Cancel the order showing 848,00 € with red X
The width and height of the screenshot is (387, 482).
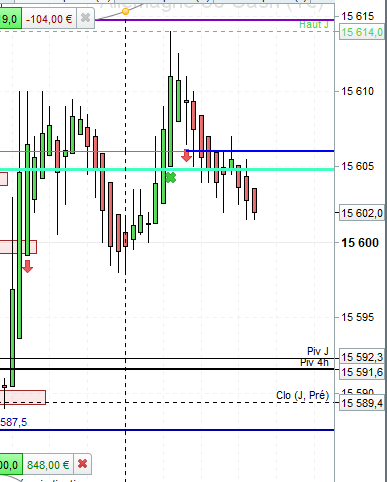pyautogui.click(x=82, y=464)
